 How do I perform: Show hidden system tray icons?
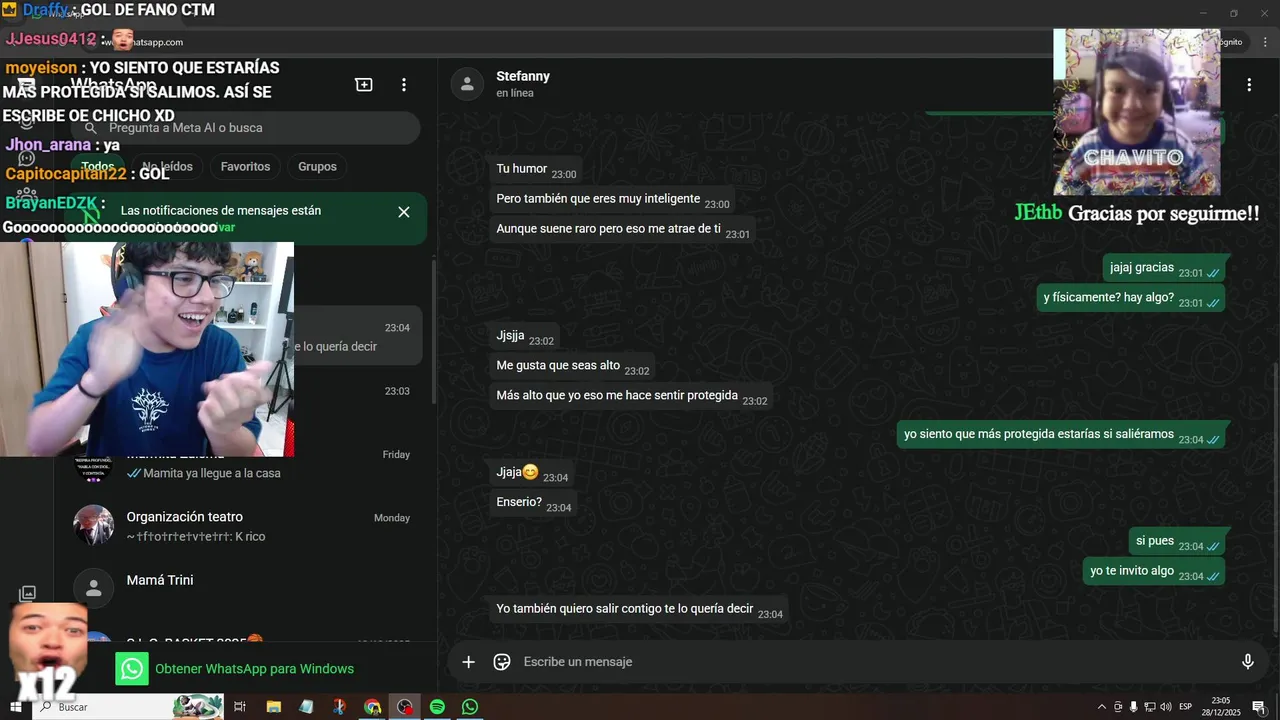click(x=1102, y=707)
